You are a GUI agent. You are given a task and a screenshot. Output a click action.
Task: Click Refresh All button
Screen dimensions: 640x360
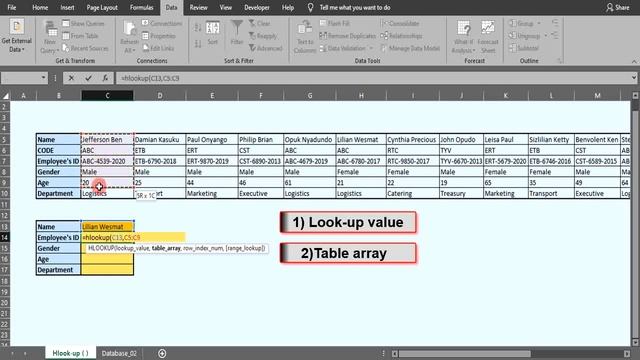(129, 38)
